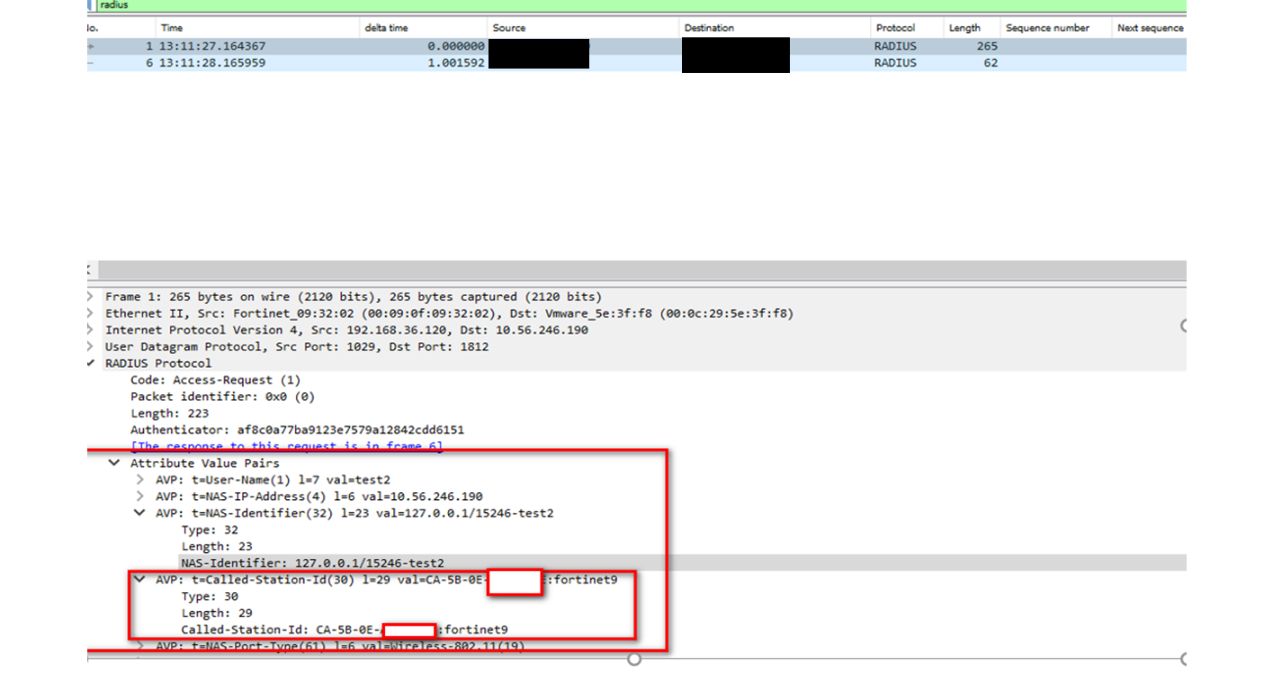Sort by Length column header
Image resolution: width=1273 pixels, height=677 pixels.
pos(964,28)
